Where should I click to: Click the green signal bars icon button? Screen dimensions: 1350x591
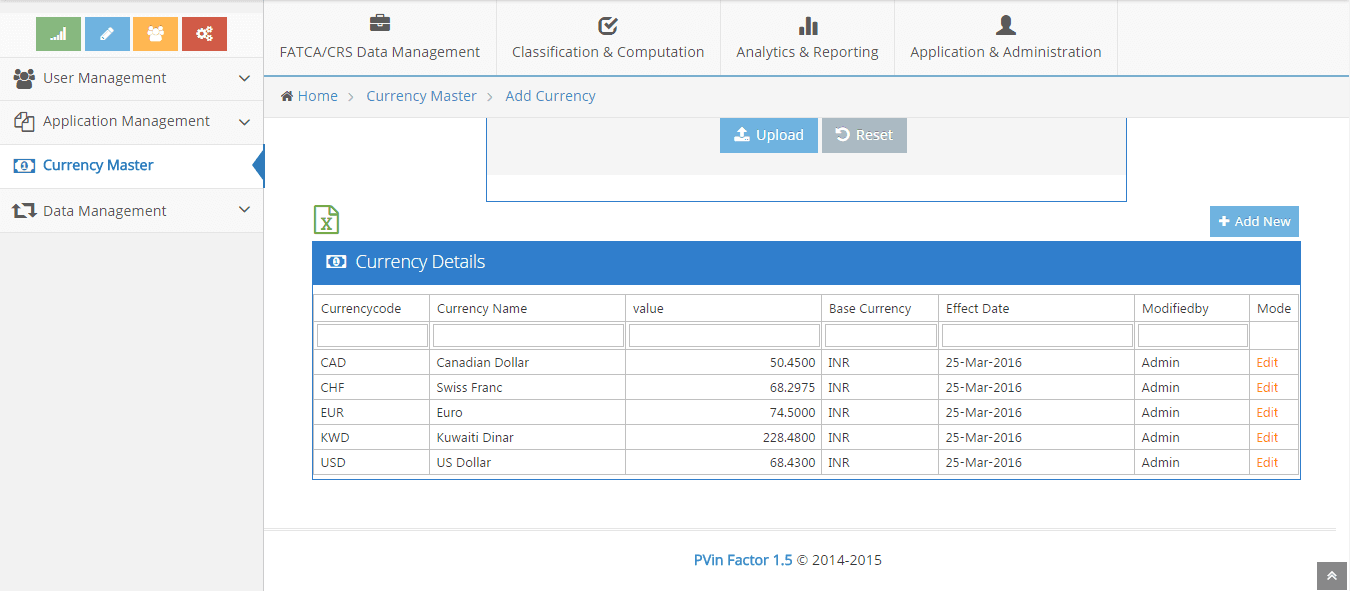(x=58, y=34)
